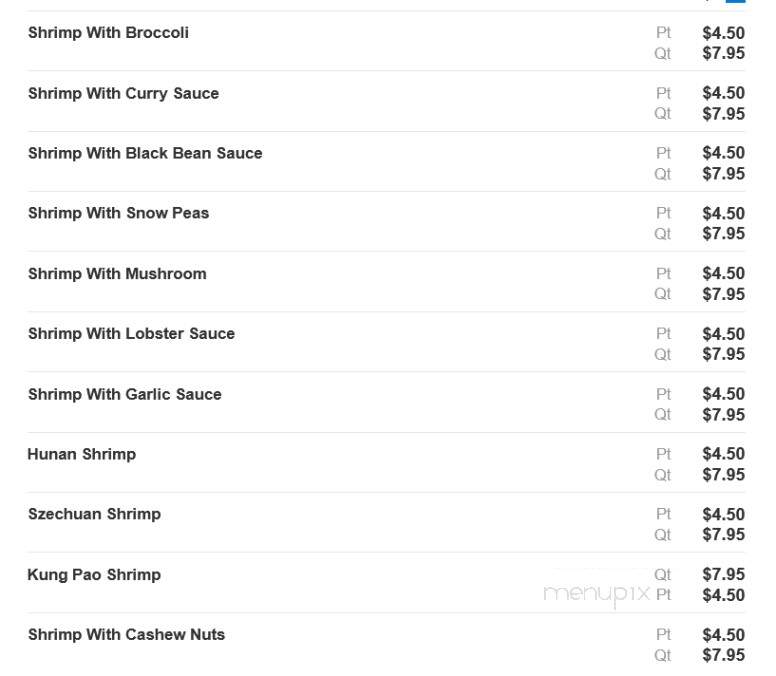Open Shrimp With Black Bean Sauce entry
Image resolution: width=776 pixels, height=676 pixels.
[x=145, y=153]
